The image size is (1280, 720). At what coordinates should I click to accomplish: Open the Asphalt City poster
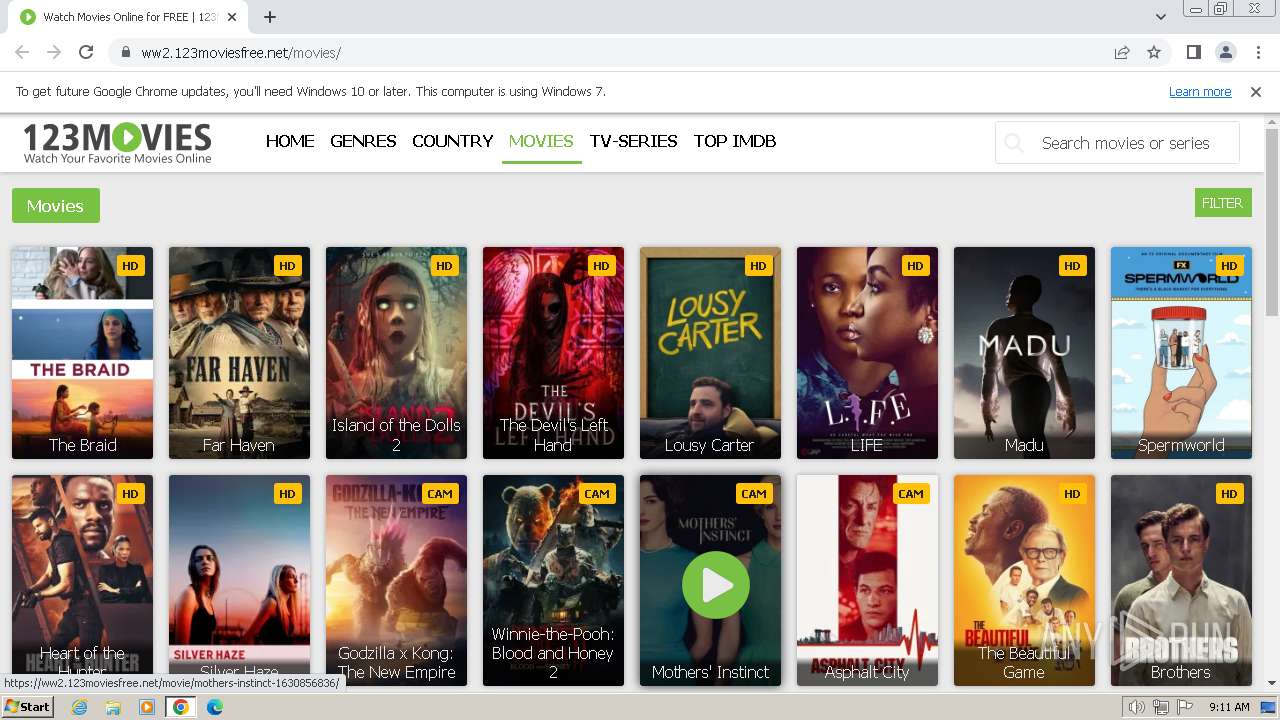pyautogui.click(x=867, y=580)
